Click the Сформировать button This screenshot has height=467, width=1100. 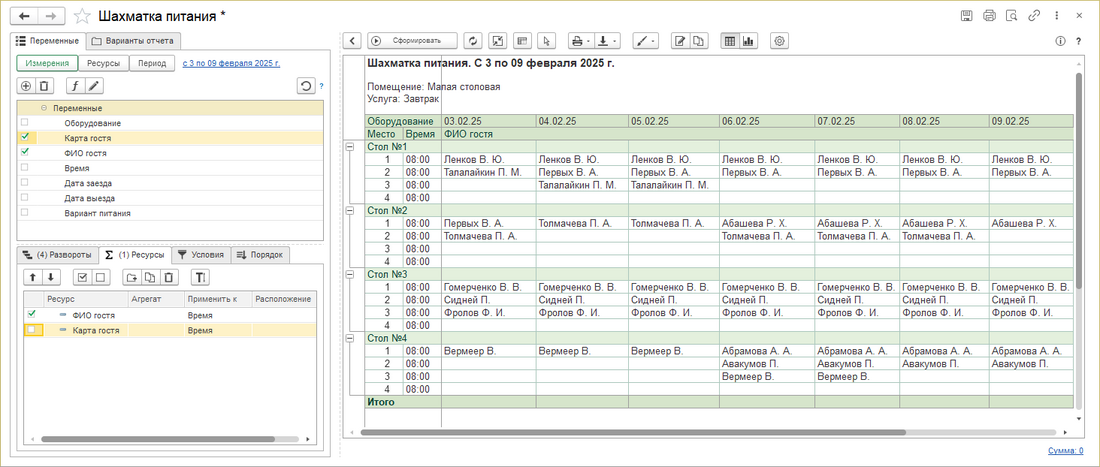point(412,41)
